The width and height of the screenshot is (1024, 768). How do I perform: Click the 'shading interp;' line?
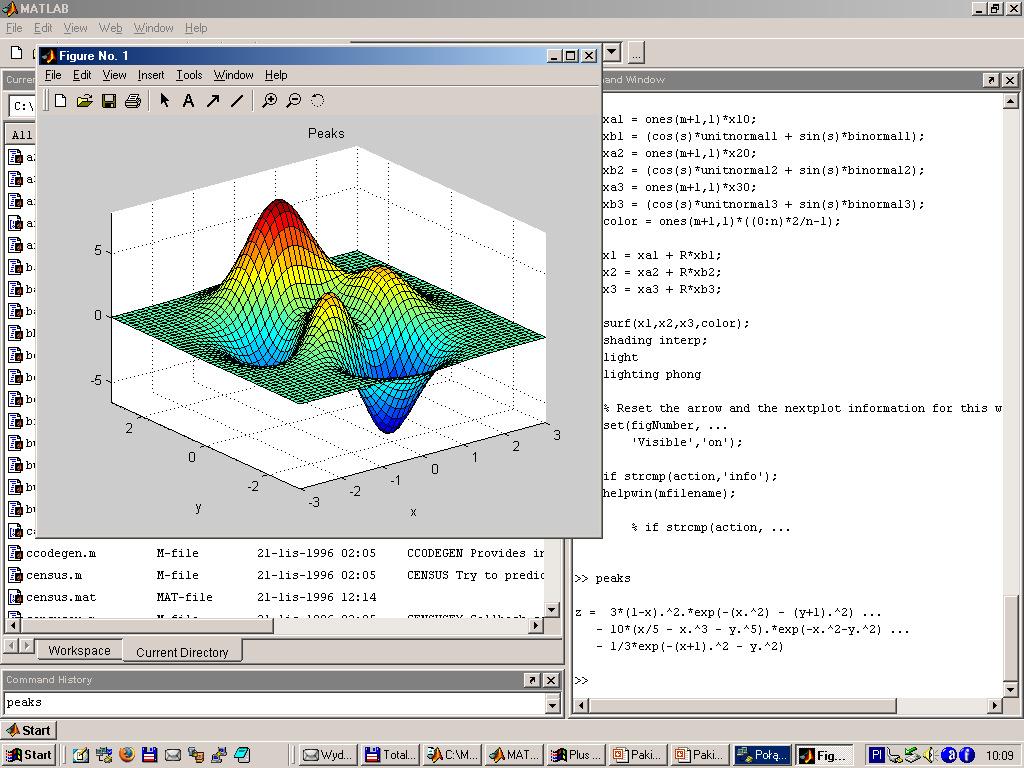coord(654,340)
